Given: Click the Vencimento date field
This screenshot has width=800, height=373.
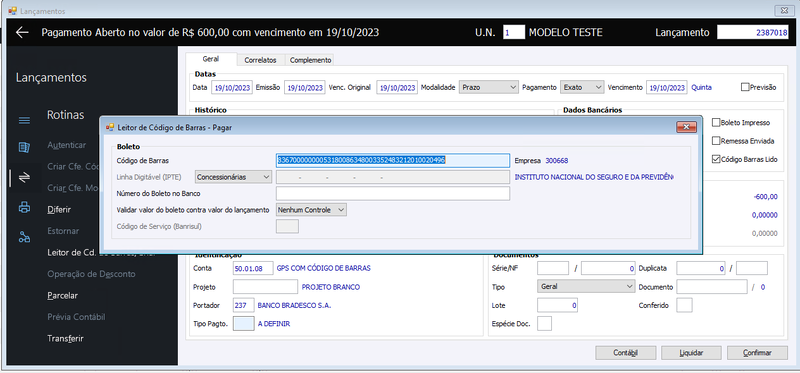Looking at the screenshot, I should pos(667,87).
